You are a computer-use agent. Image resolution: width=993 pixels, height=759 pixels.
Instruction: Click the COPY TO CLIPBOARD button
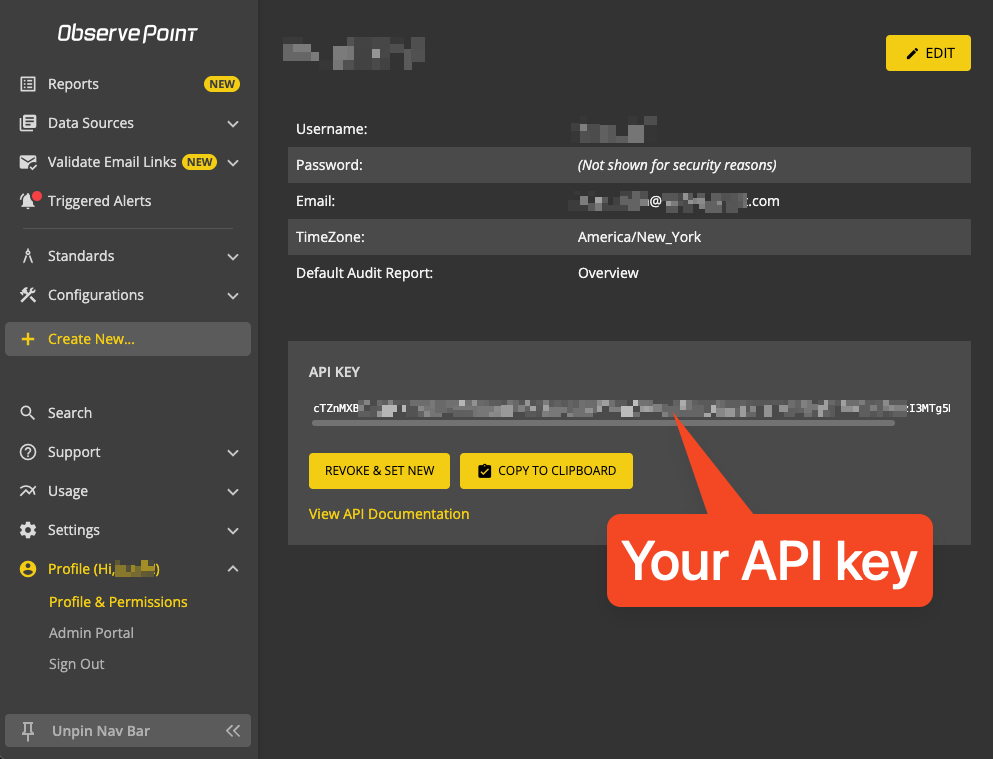point(546,471)
